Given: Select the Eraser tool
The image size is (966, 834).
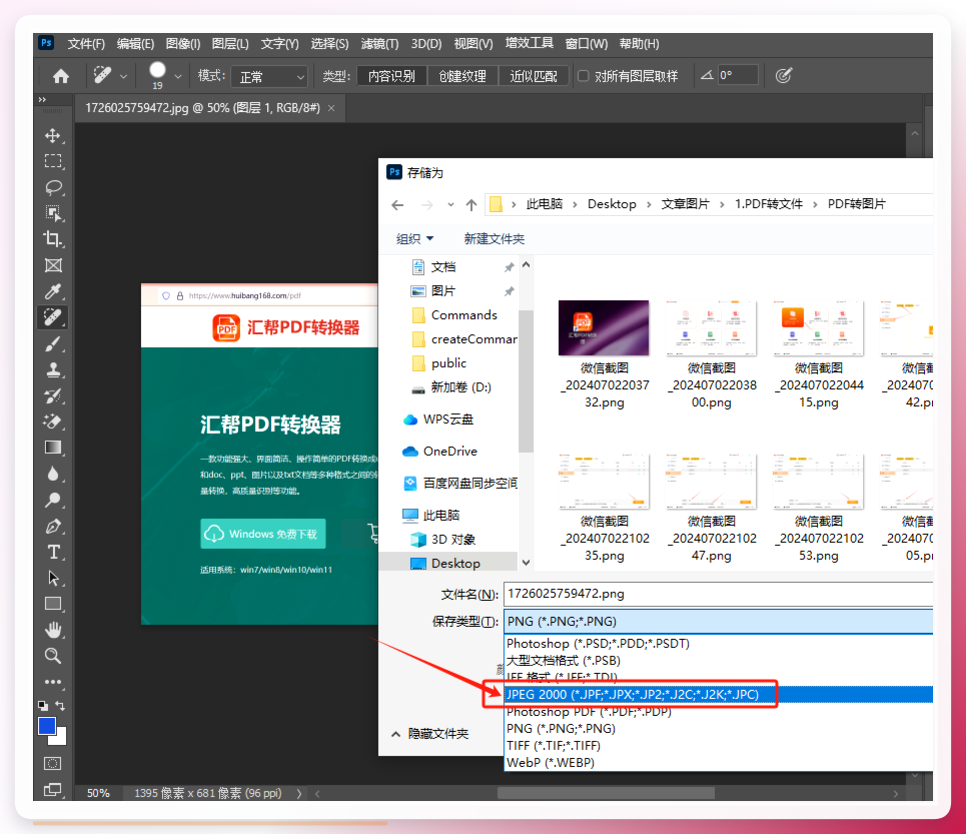Looking at the screenshot, I should (53, 421).
